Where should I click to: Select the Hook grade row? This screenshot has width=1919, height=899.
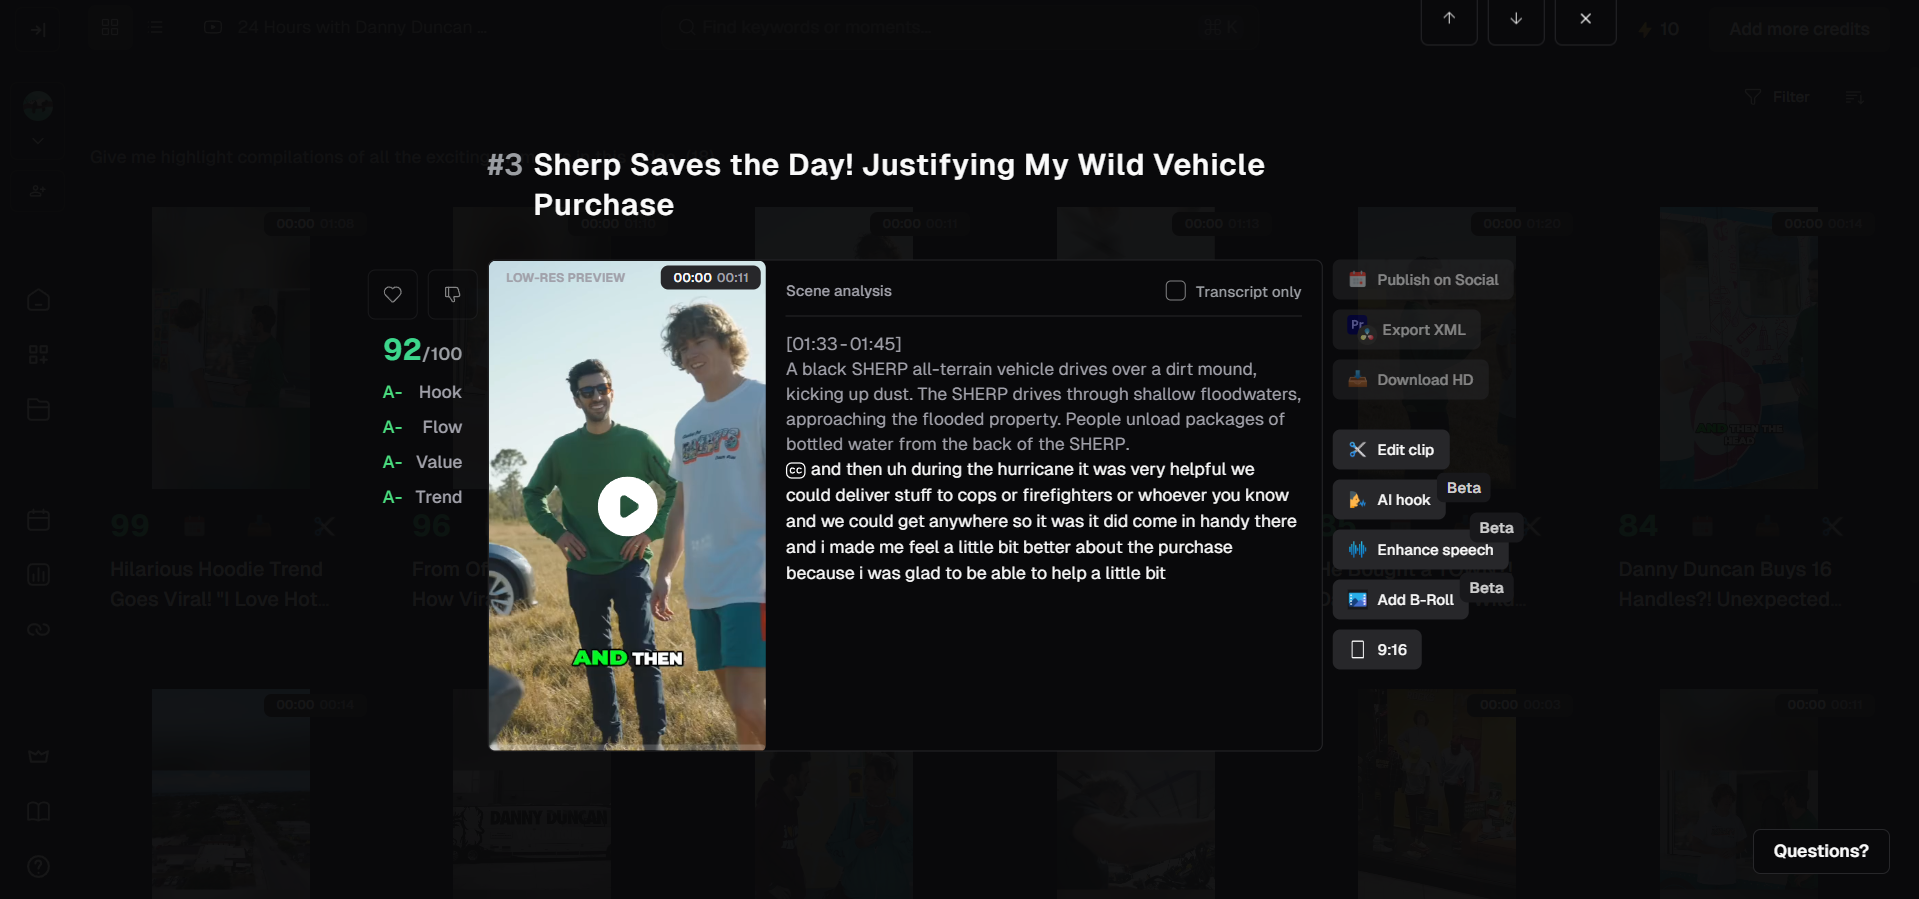click(423, 392)
